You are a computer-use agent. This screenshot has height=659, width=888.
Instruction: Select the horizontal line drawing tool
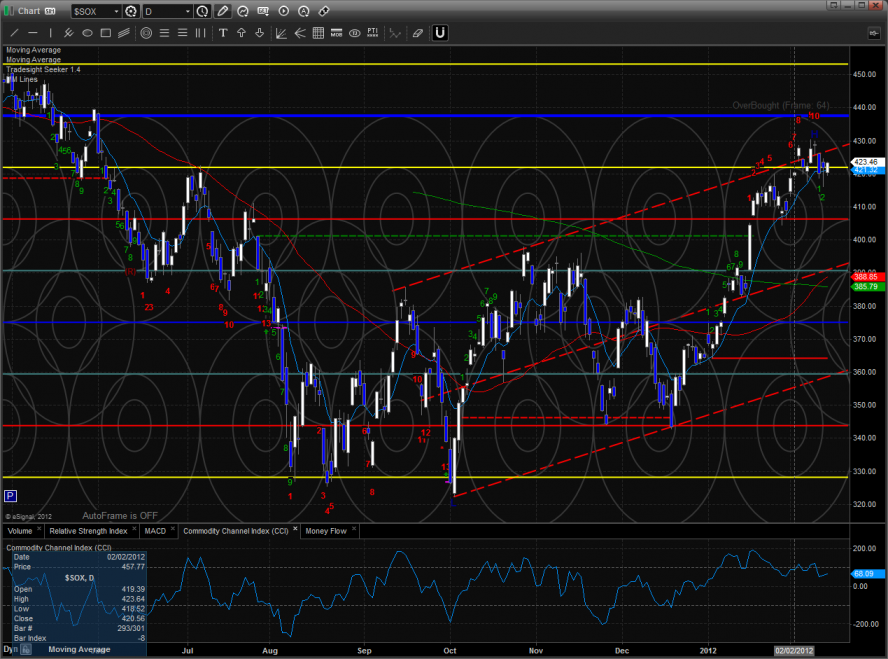[x=33, y=33]
